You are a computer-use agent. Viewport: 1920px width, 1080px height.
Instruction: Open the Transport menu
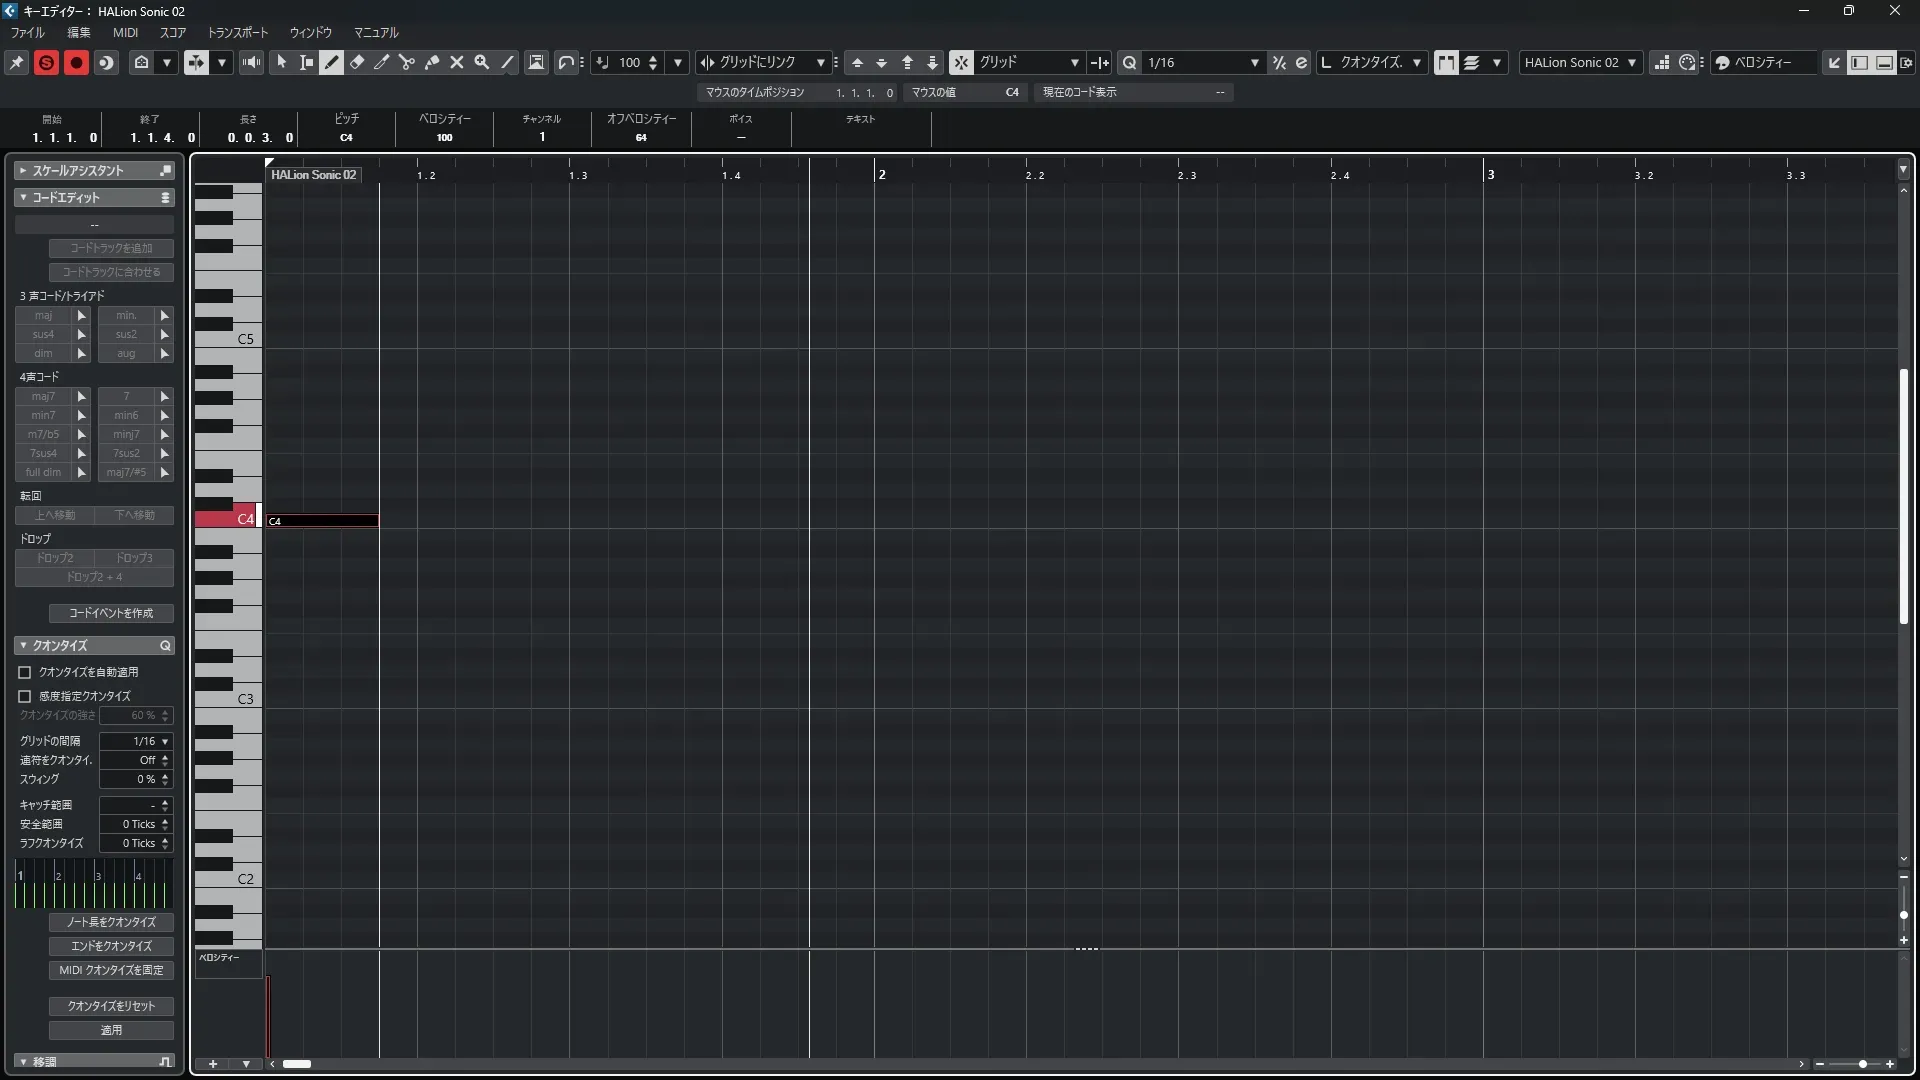point(237,33)
